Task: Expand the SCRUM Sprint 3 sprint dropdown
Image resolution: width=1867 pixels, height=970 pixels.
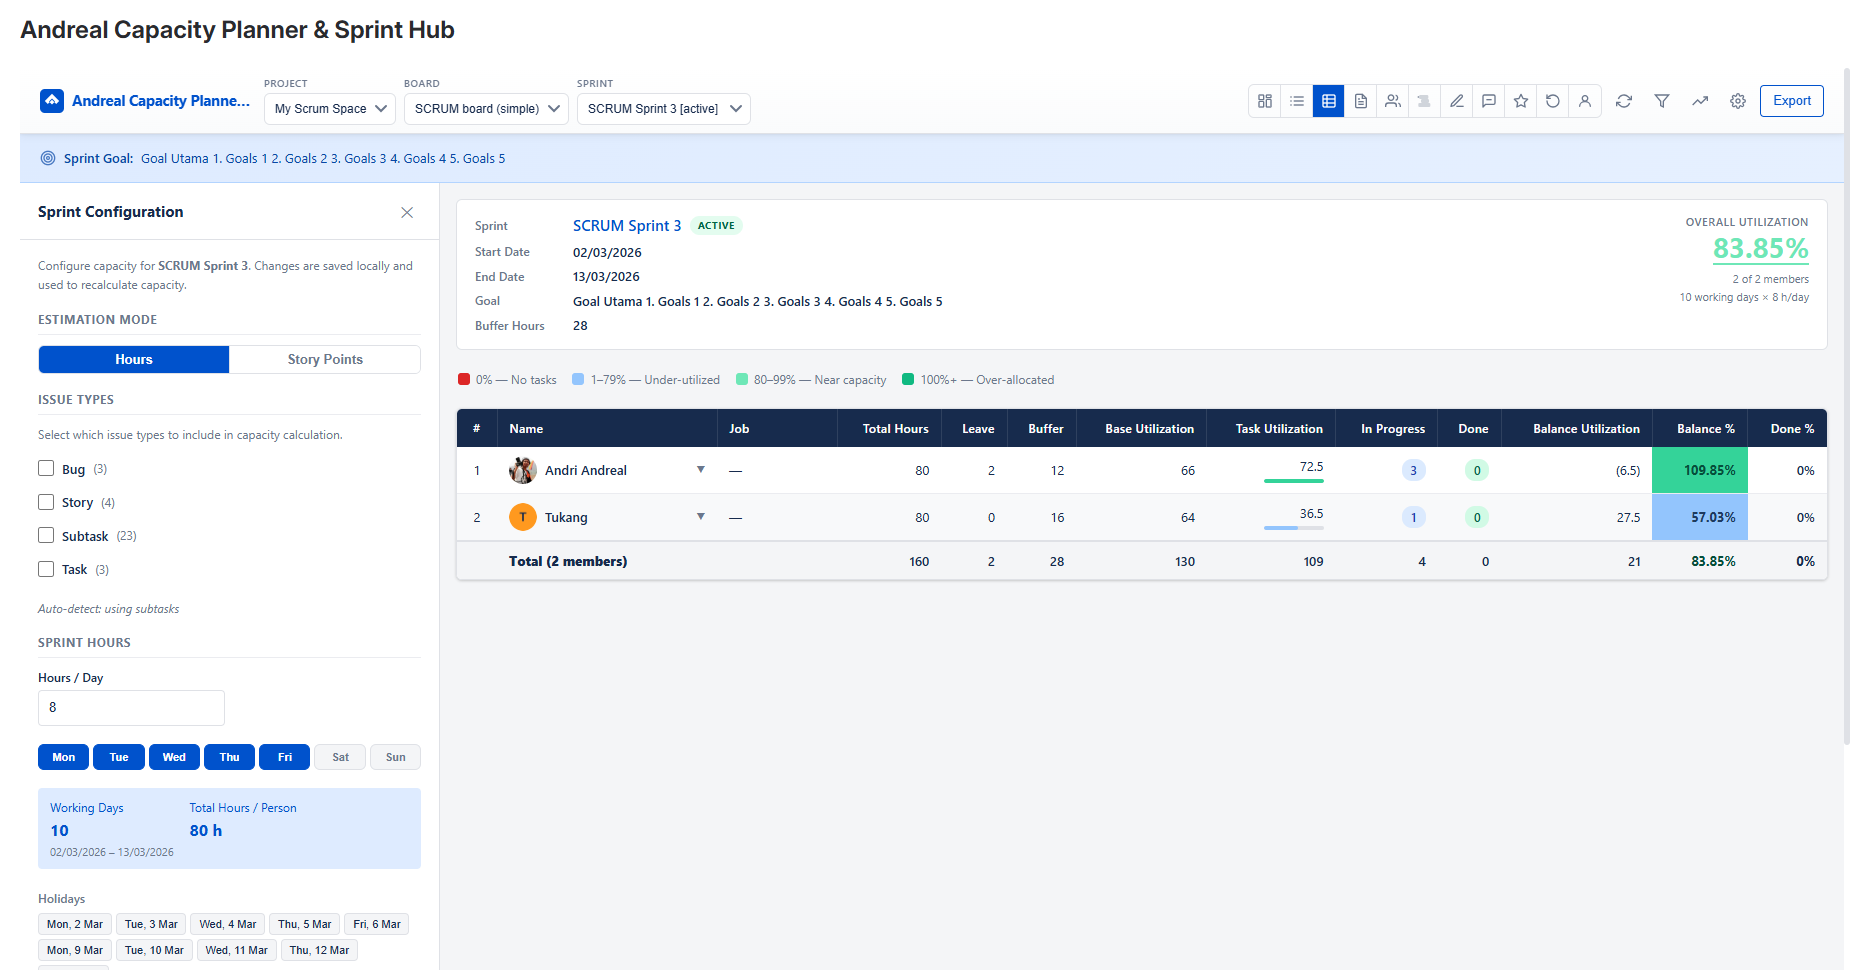Action: 663,109
